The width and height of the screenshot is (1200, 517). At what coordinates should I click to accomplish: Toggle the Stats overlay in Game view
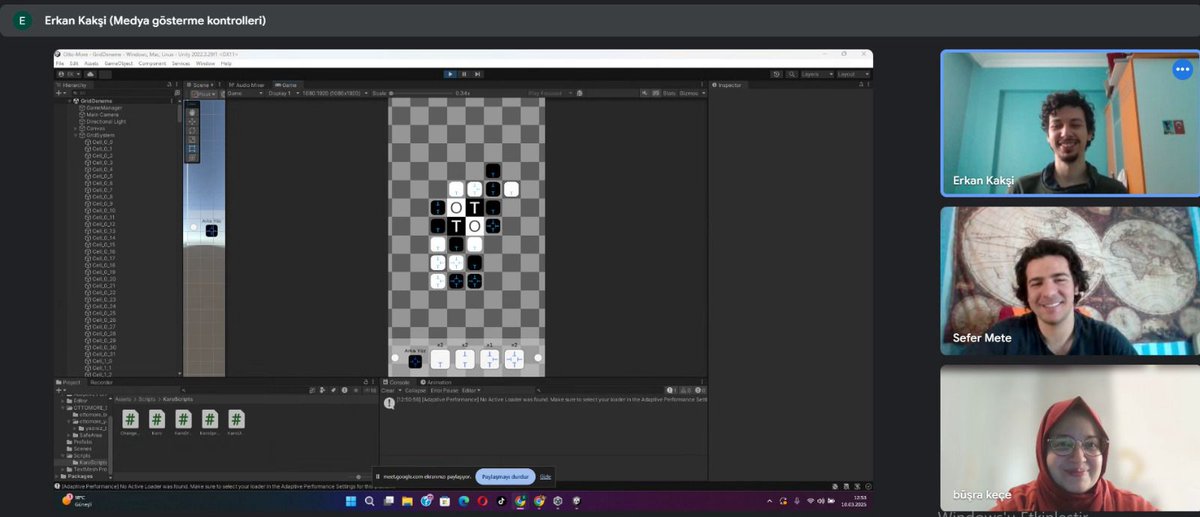click(x=669, y=93)
